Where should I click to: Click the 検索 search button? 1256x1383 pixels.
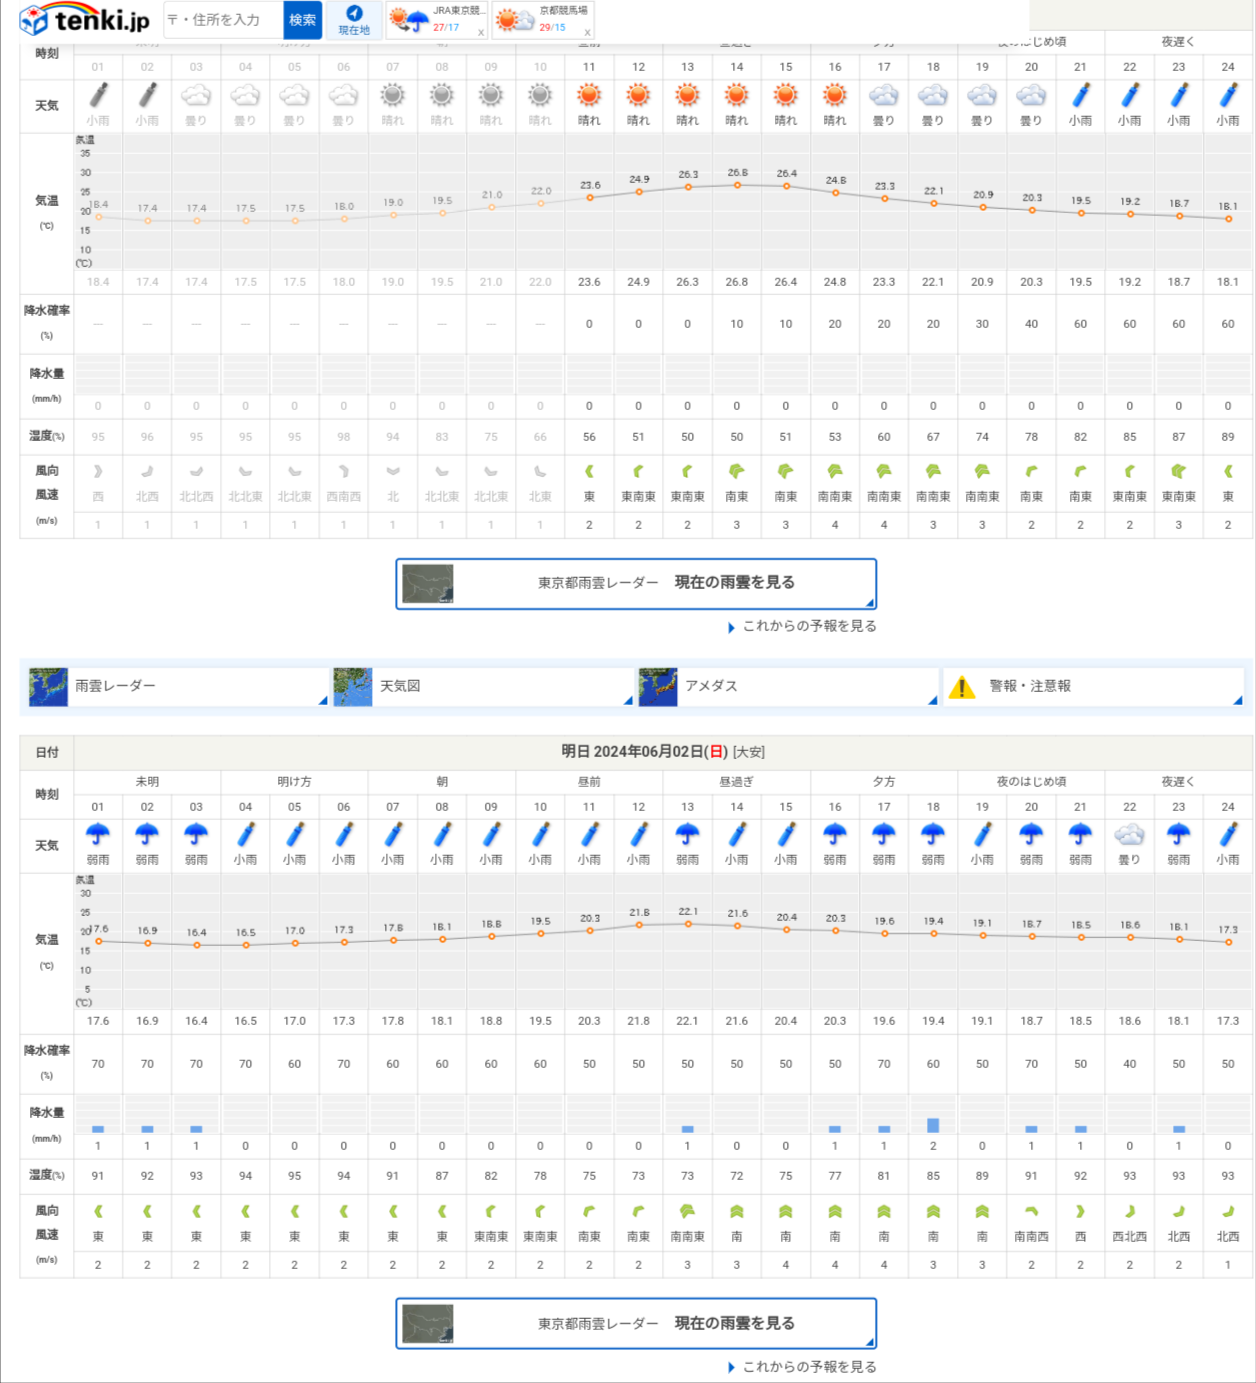303,20
